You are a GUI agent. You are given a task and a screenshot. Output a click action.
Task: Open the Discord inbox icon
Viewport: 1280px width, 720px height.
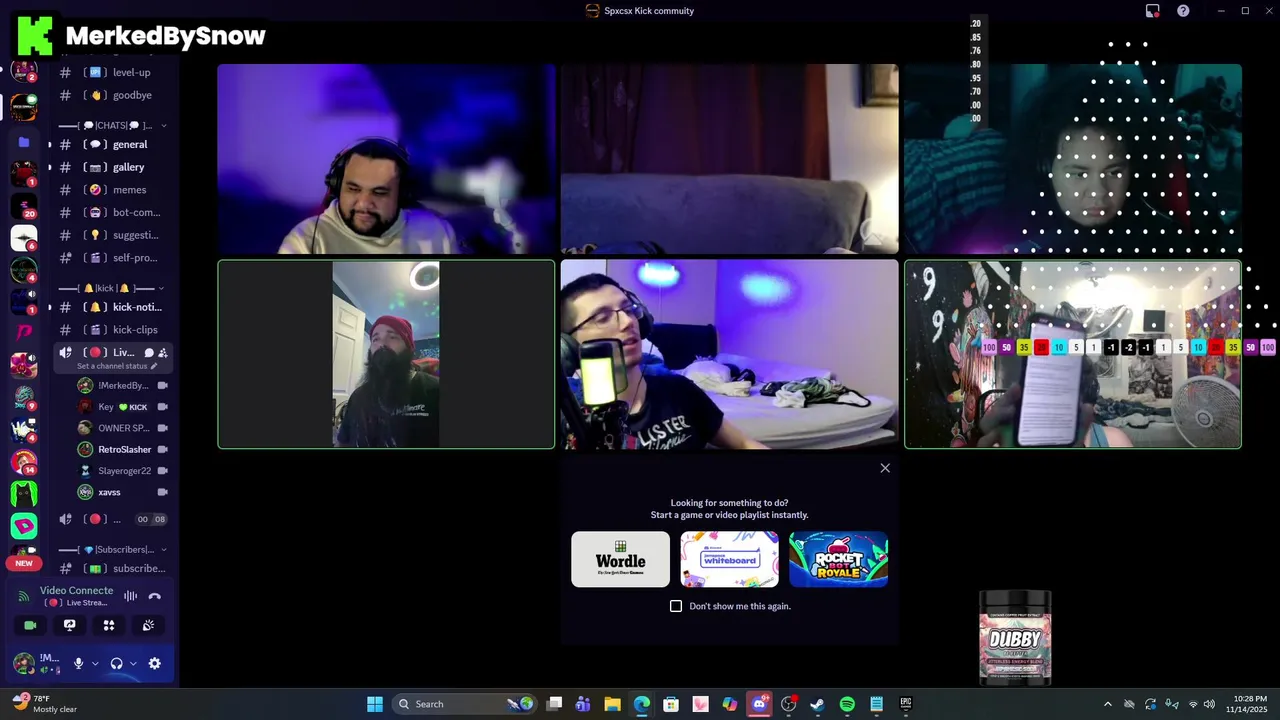(1152, 11)
